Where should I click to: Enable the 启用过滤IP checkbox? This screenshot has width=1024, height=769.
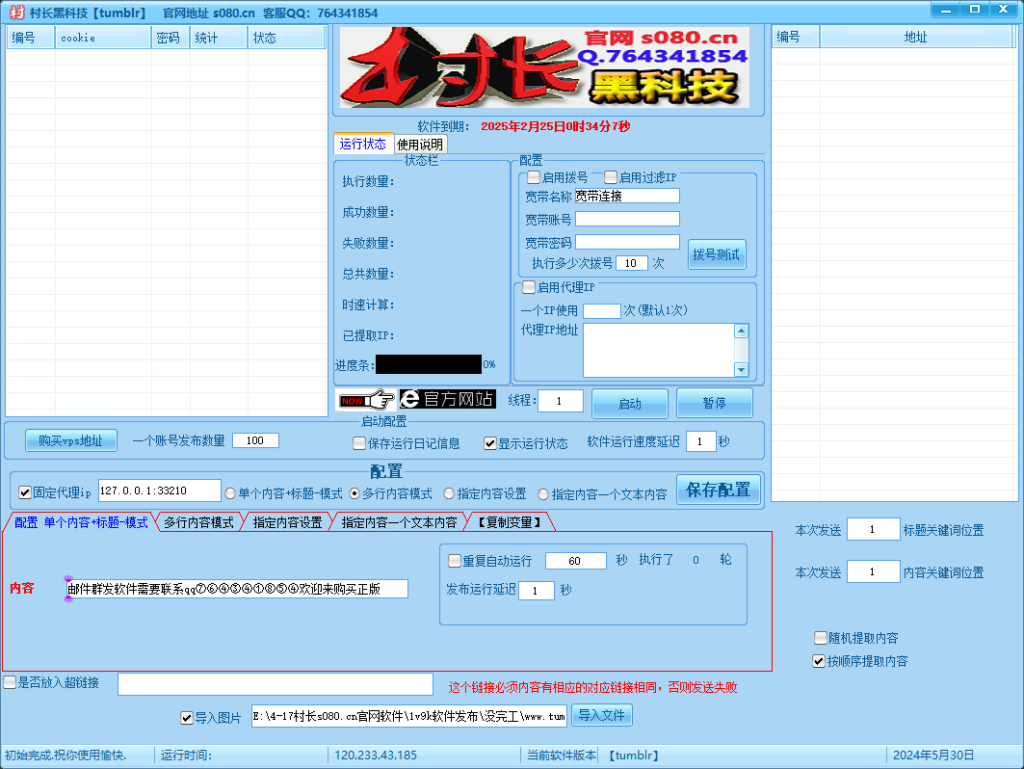click(x=611, y=177)
